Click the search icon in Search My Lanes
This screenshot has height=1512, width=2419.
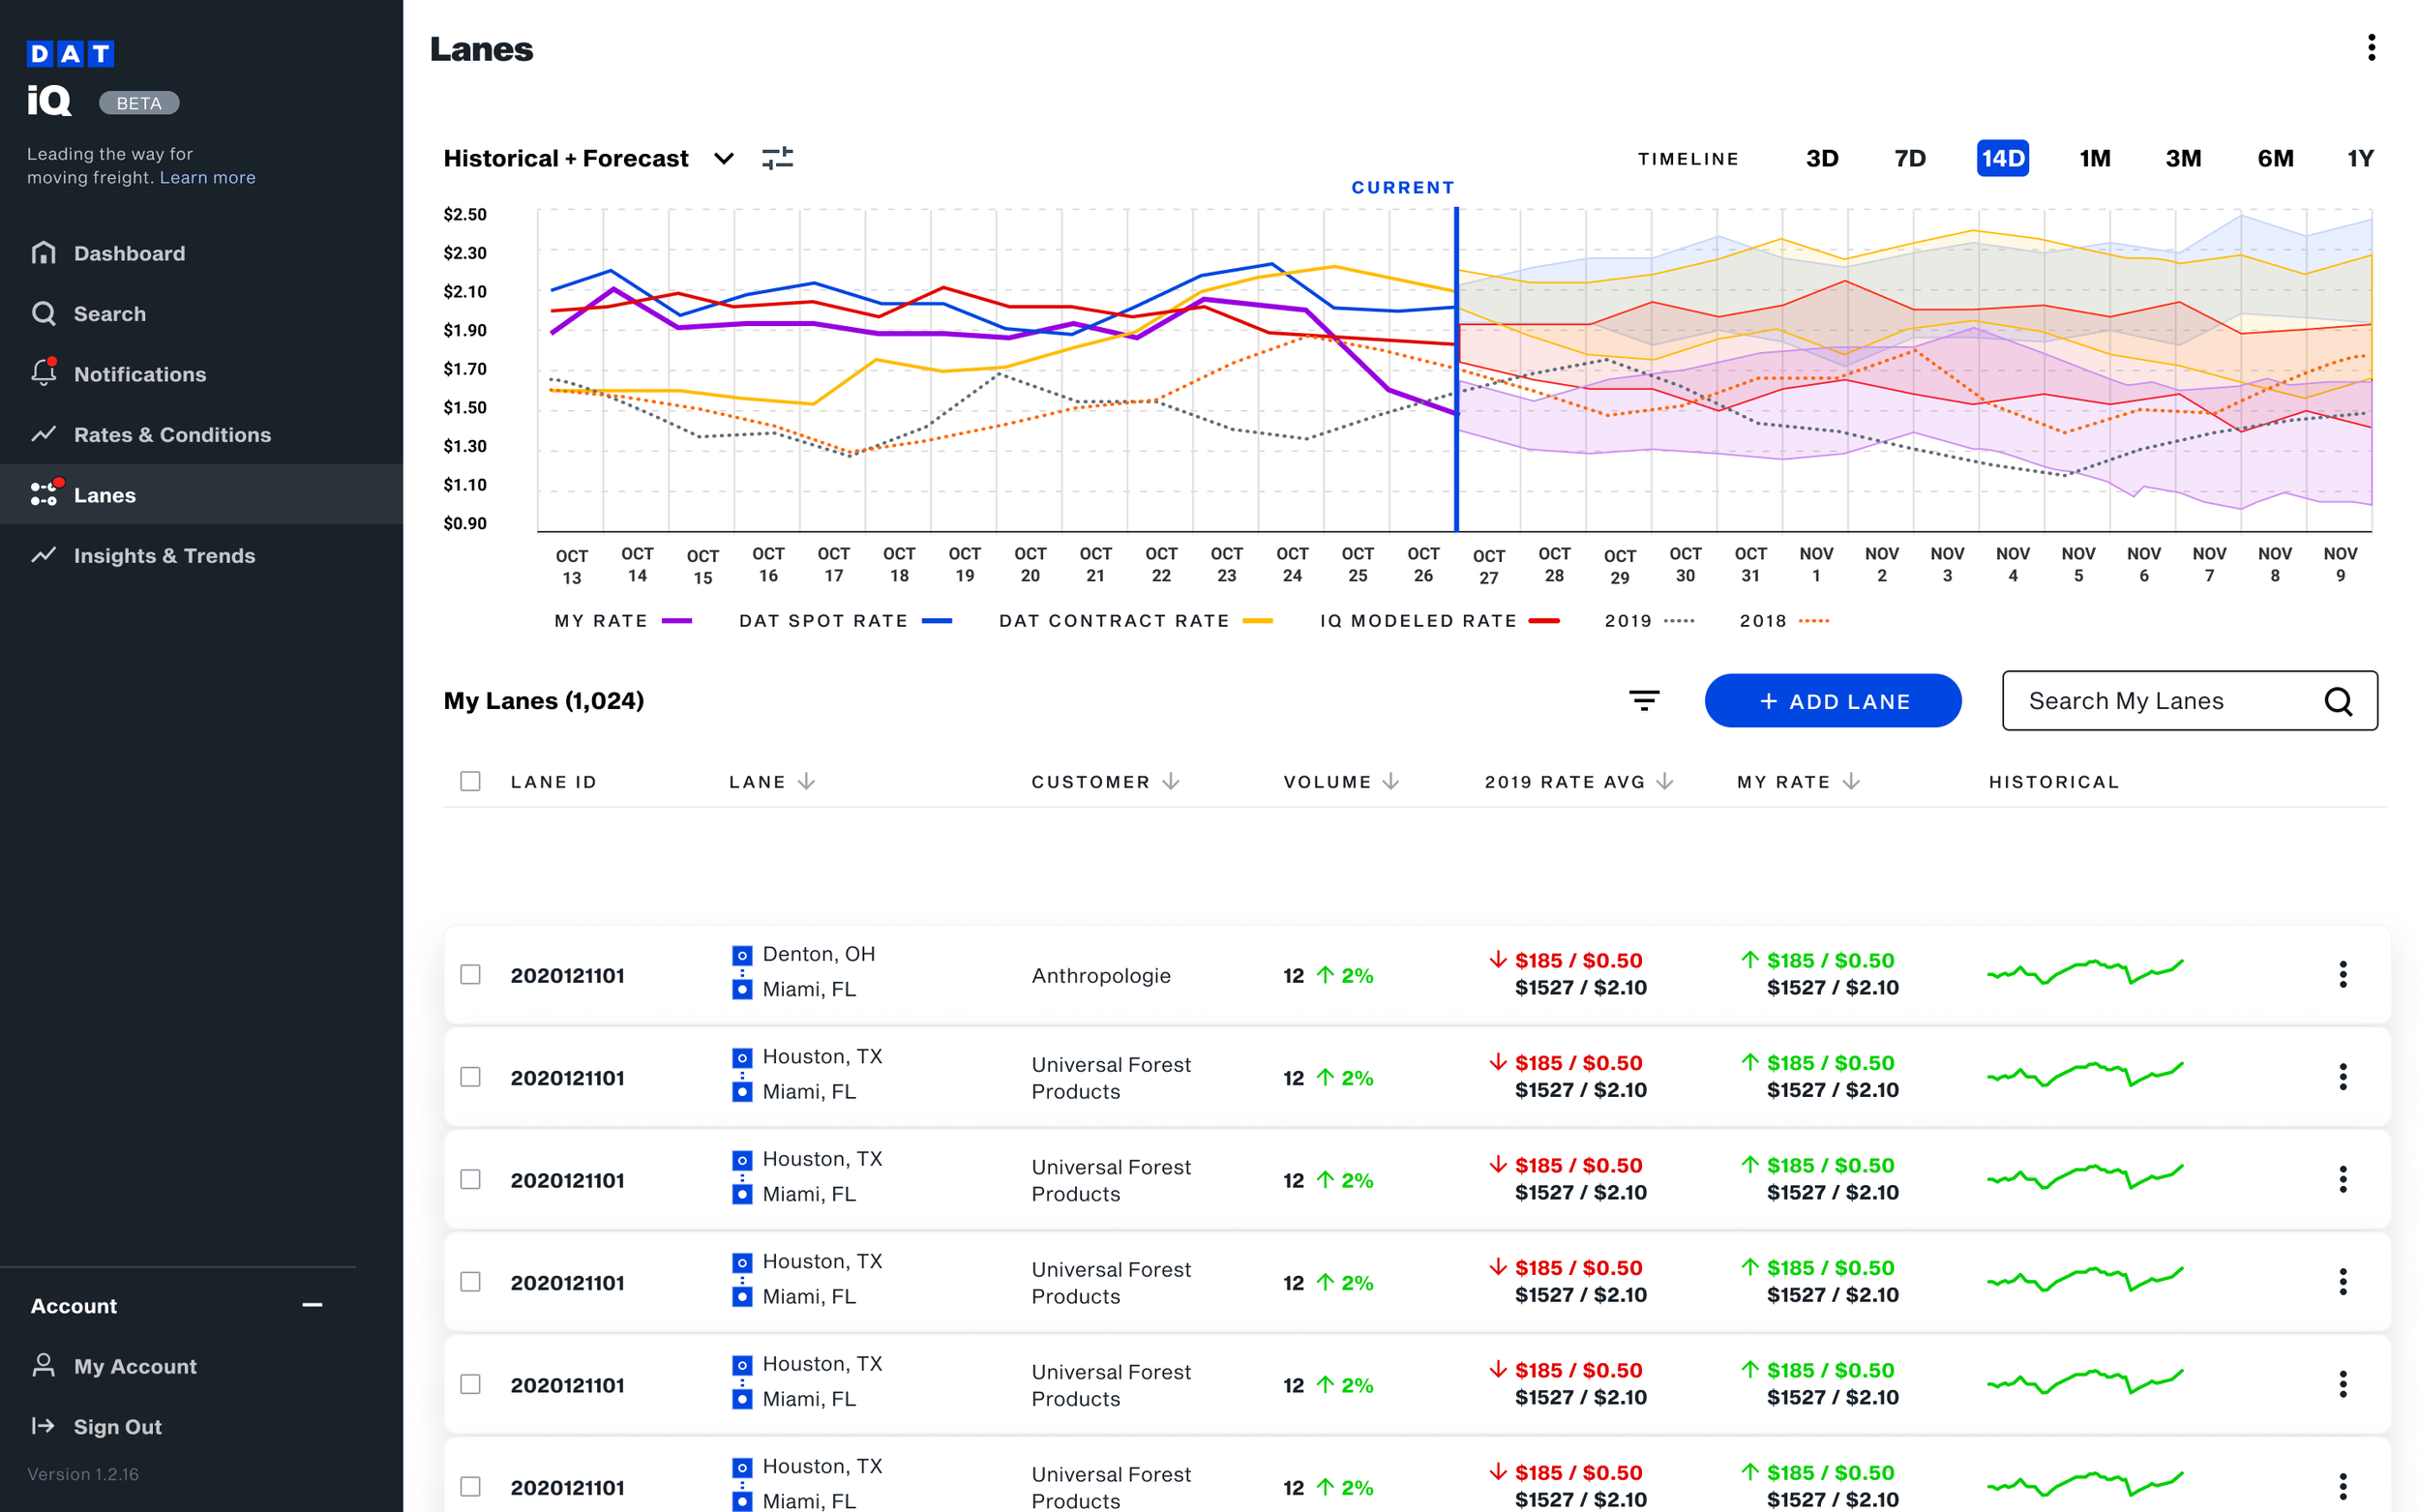[2337, 701]
